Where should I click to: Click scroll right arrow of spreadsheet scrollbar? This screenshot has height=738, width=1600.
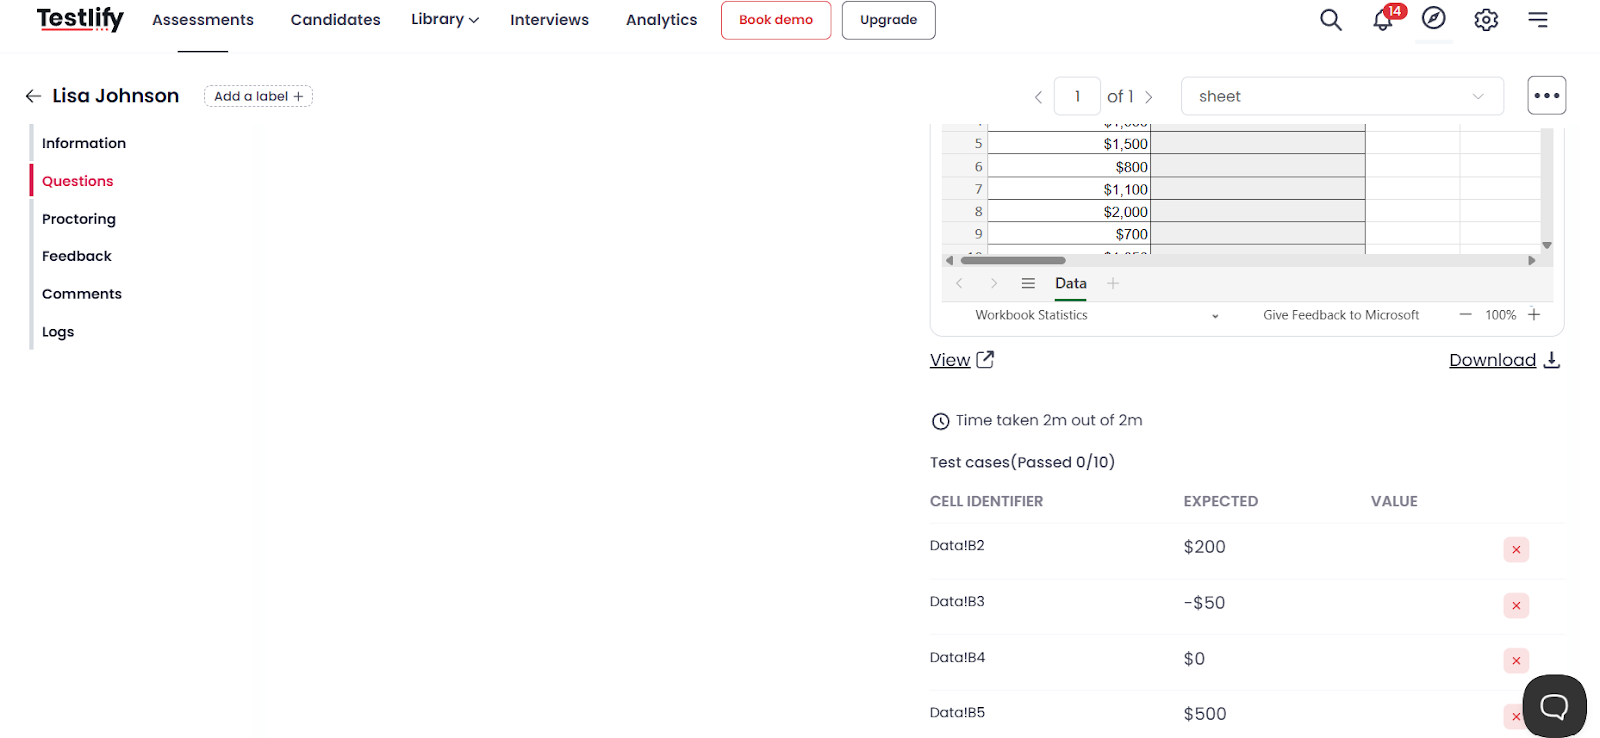1531,260
